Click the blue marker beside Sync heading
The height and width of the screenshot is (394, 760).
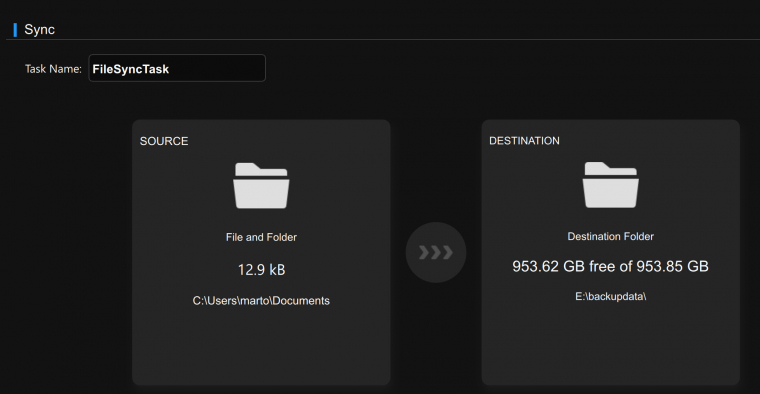click(15, 30)
